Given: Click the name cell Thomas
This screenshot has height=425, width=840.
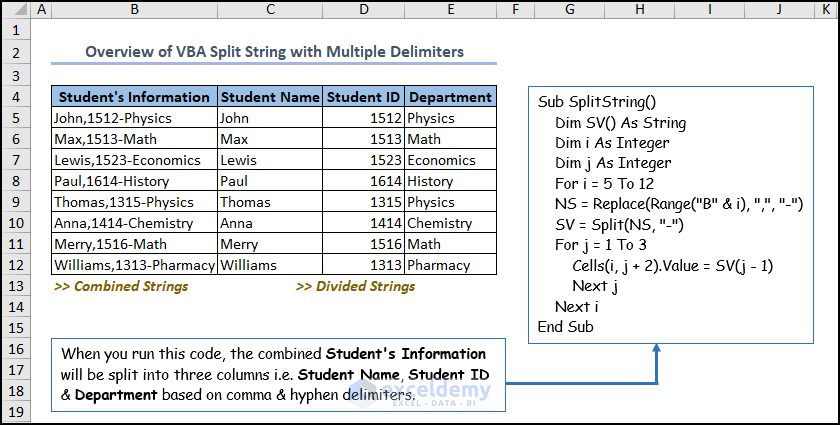Looking at the screenshot, I should 270,202.
